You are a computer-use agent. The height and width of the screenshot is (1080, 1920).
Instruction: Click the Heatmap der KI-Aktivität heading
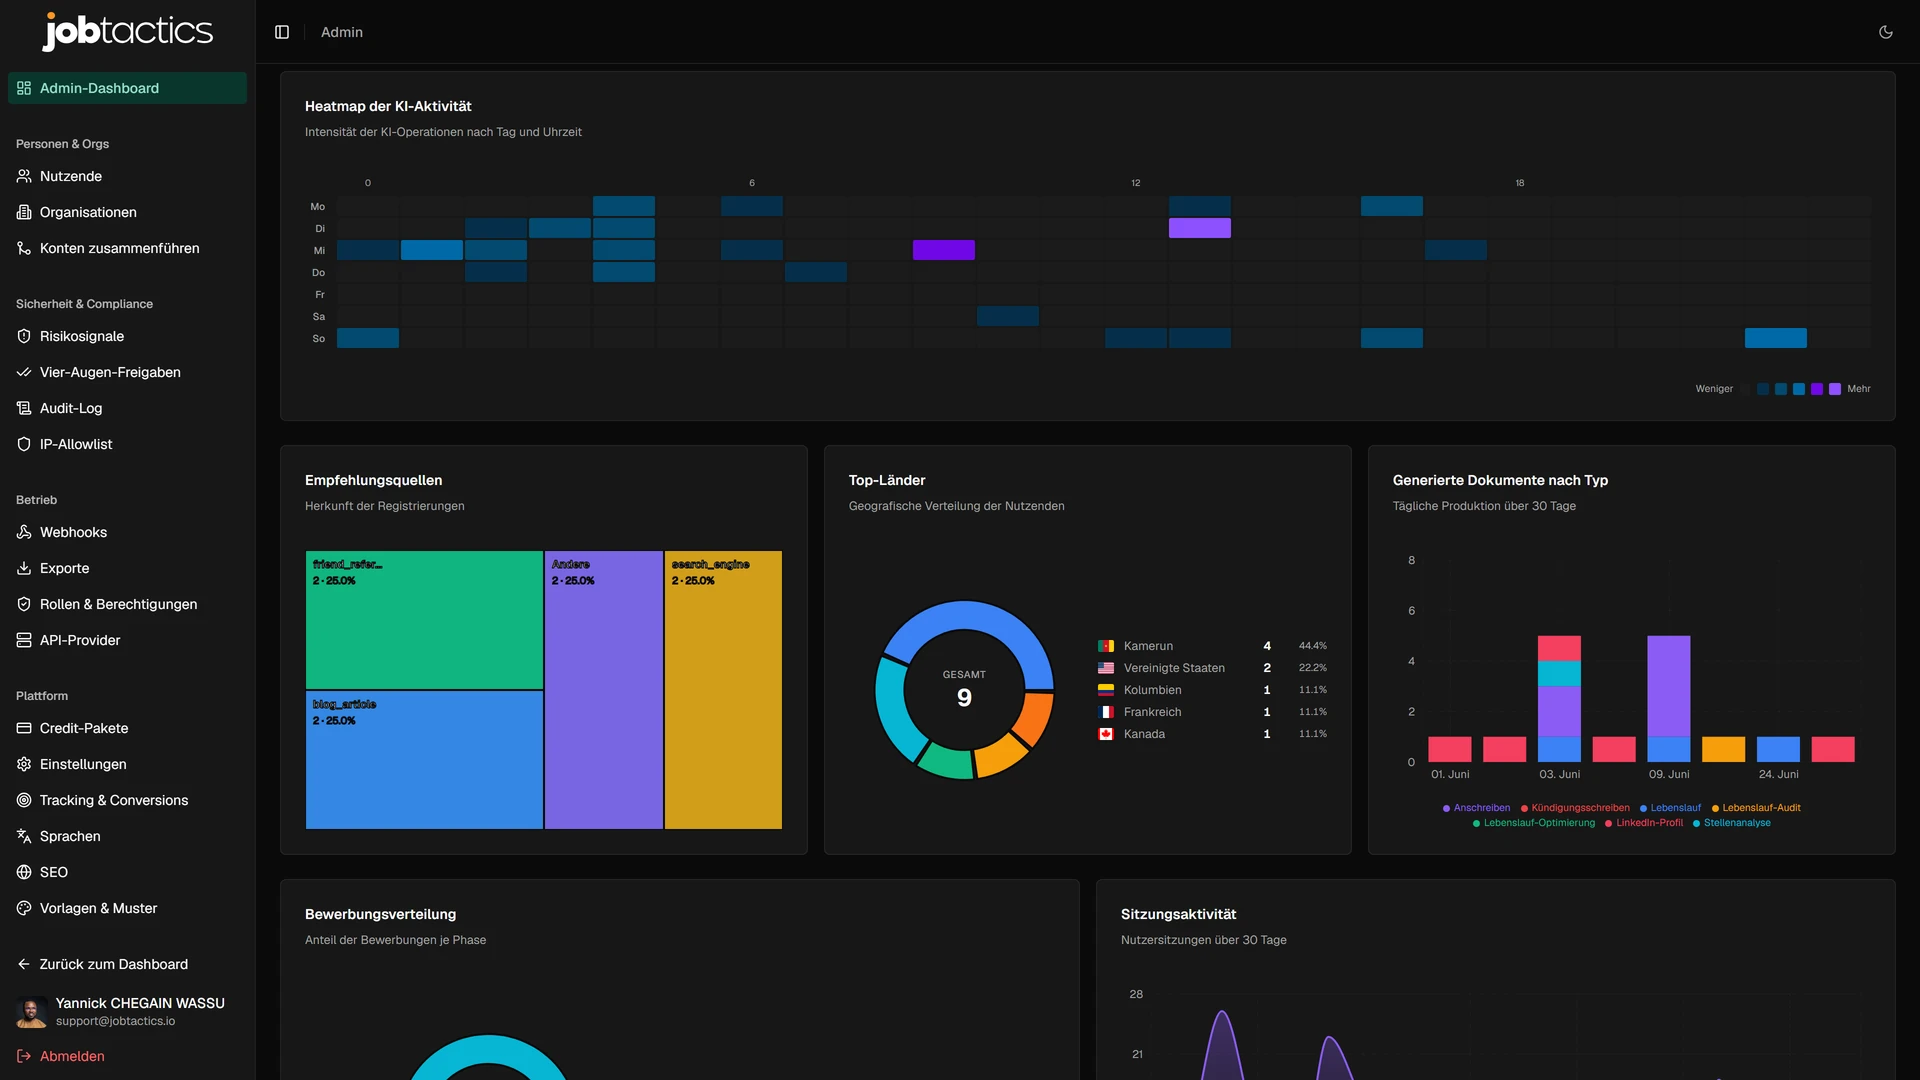[x=388, y=106]
